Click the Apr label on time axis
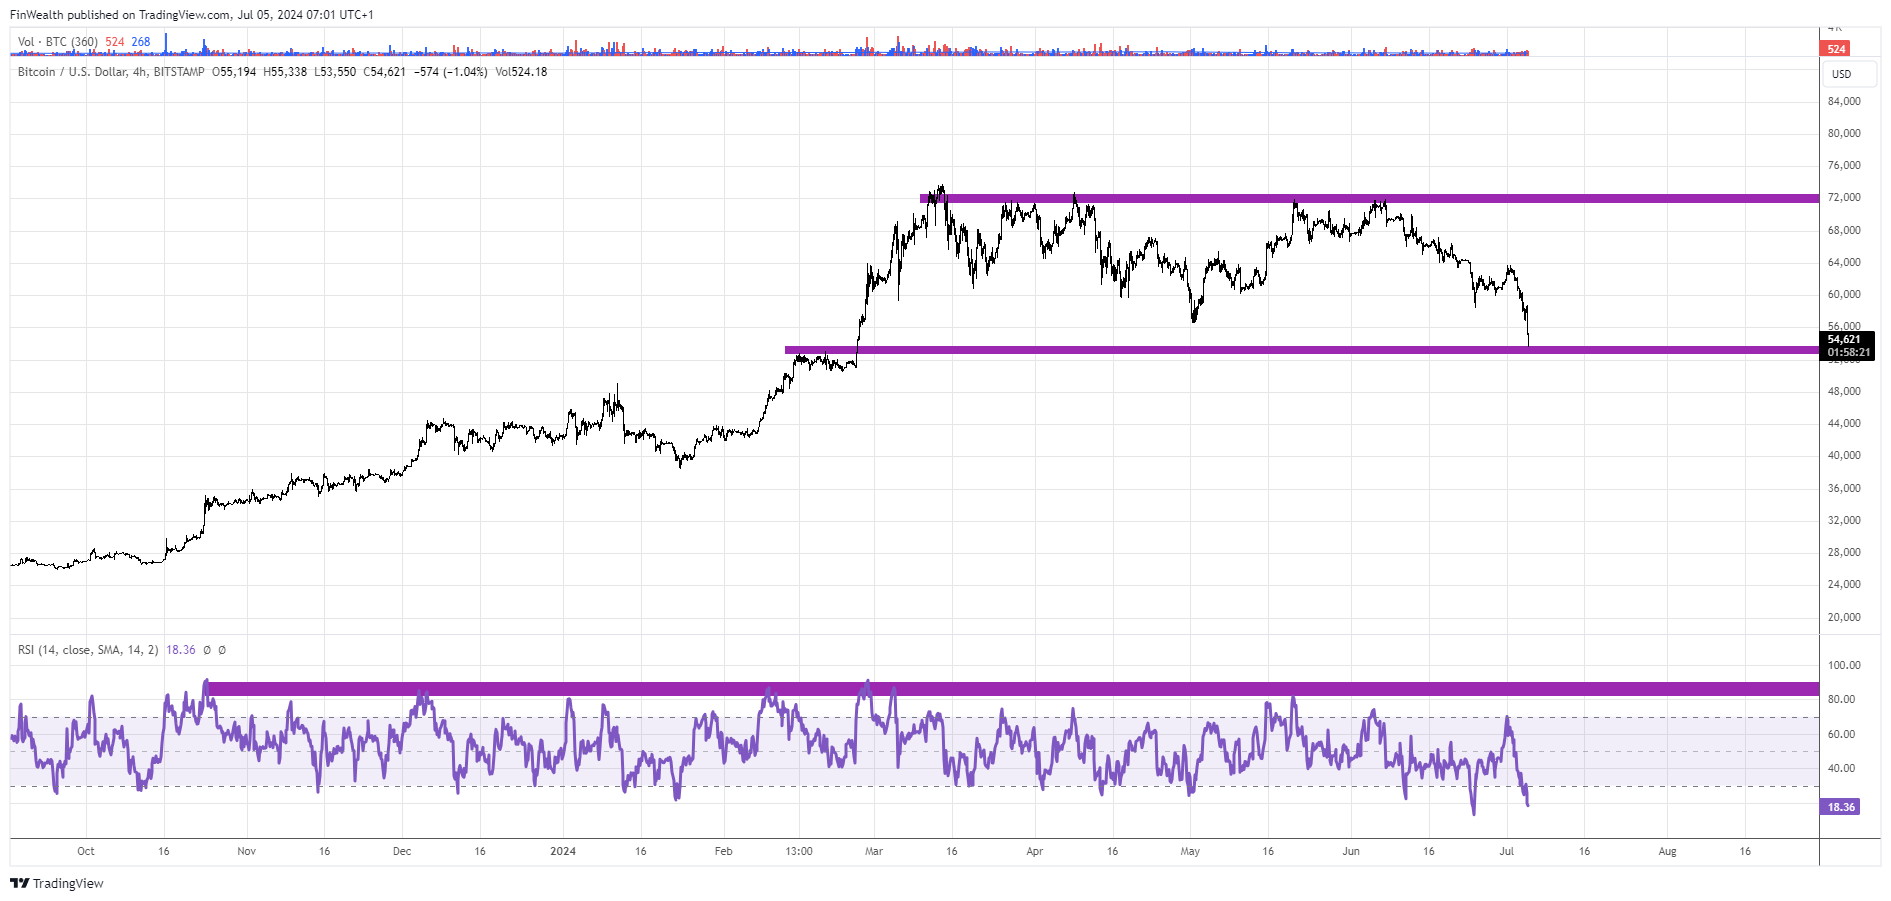This screenshot has height=901, width=1891. tap(1035, 851)
